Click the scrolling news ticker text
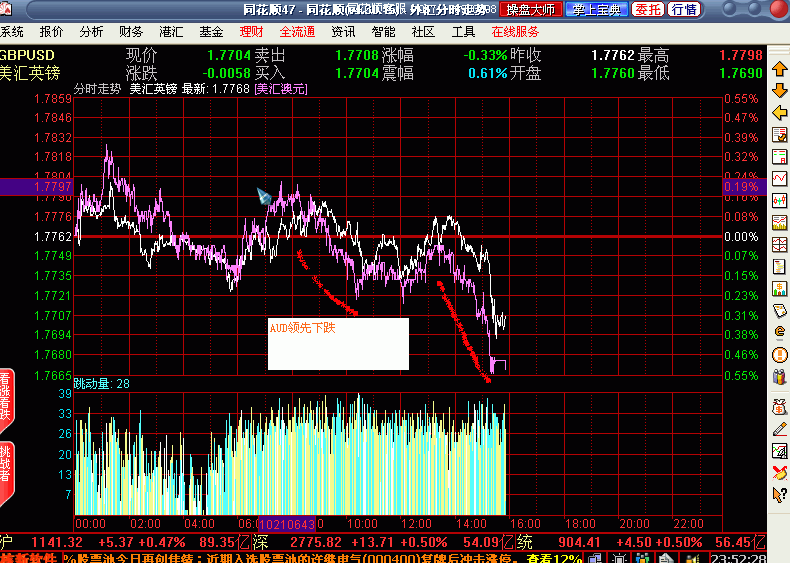The height and width of the screenshot is (563, 790). click(322, 558)
